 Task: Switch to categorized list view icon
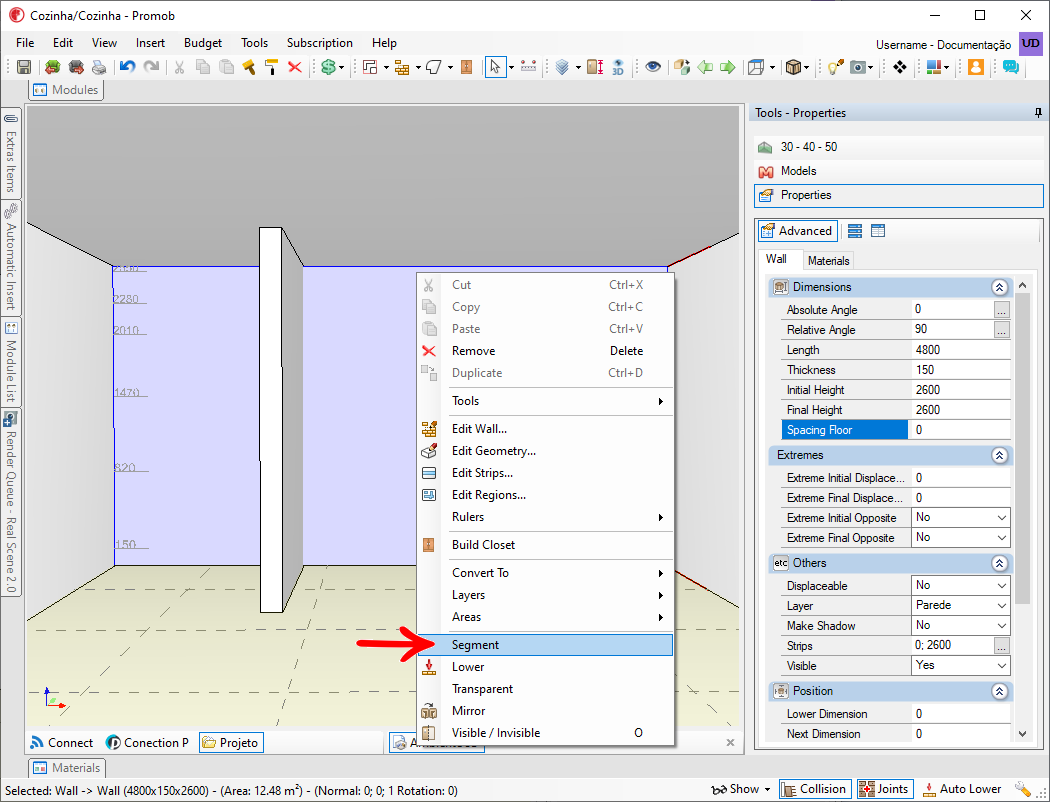pyautogui.click(x=854, y=231)
